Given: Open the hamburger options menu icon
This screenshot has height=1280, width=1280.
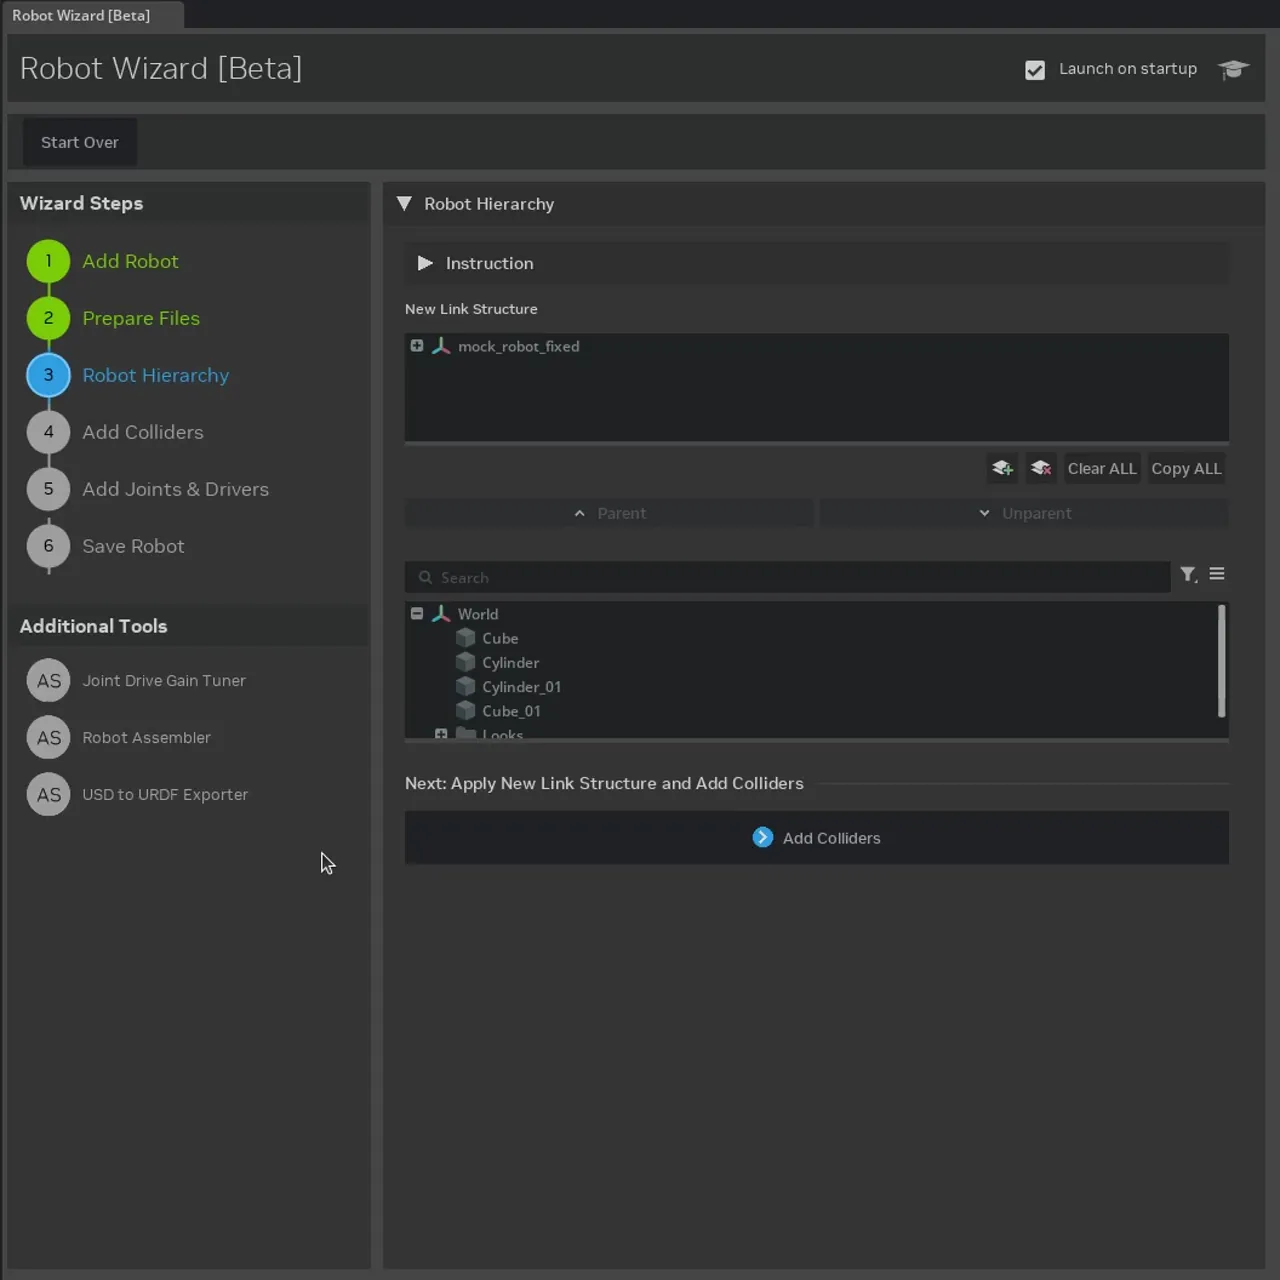Looking at the screenshot, I should click(1217, 574).
